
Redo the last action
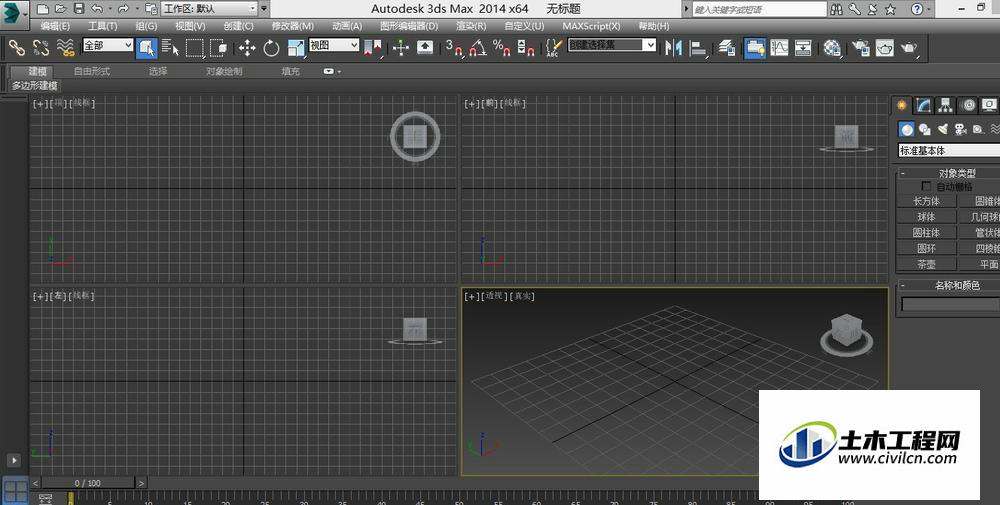coord(123,9)
